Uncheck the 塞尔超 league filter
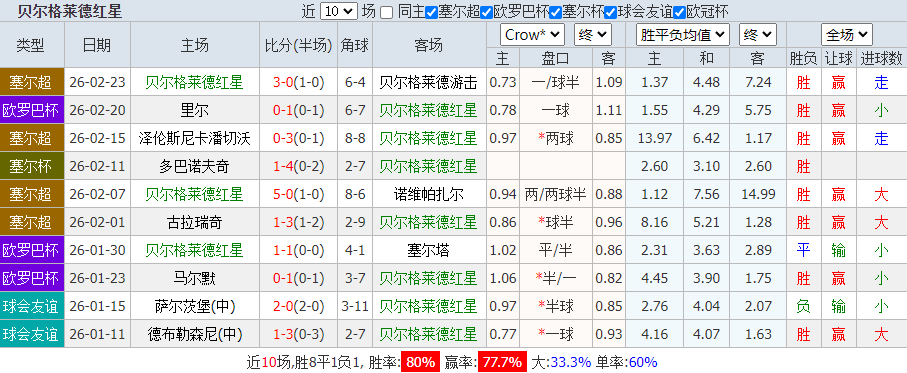The image size is (907, 373). 432,12
